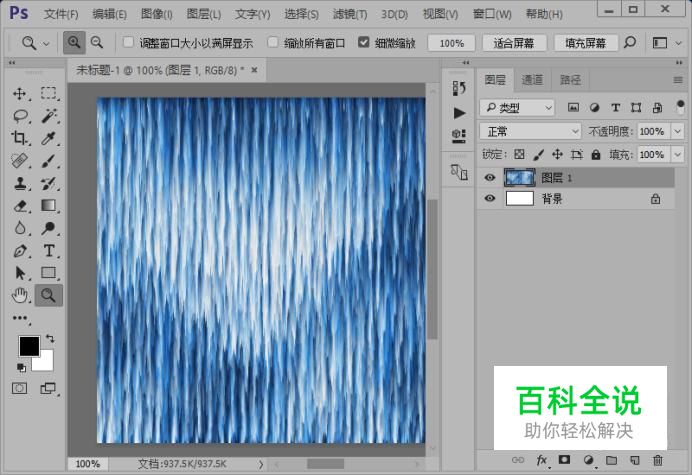Select the Move tool
Viewport: 692px width, 475px height.
coord(19,93)
